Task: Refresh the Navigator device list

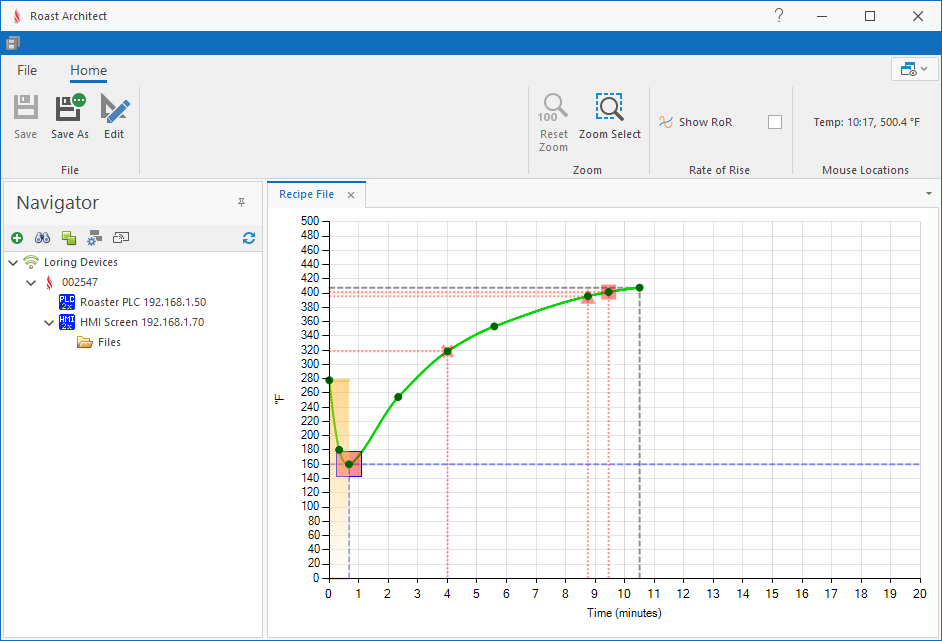Action: (249, 238)
